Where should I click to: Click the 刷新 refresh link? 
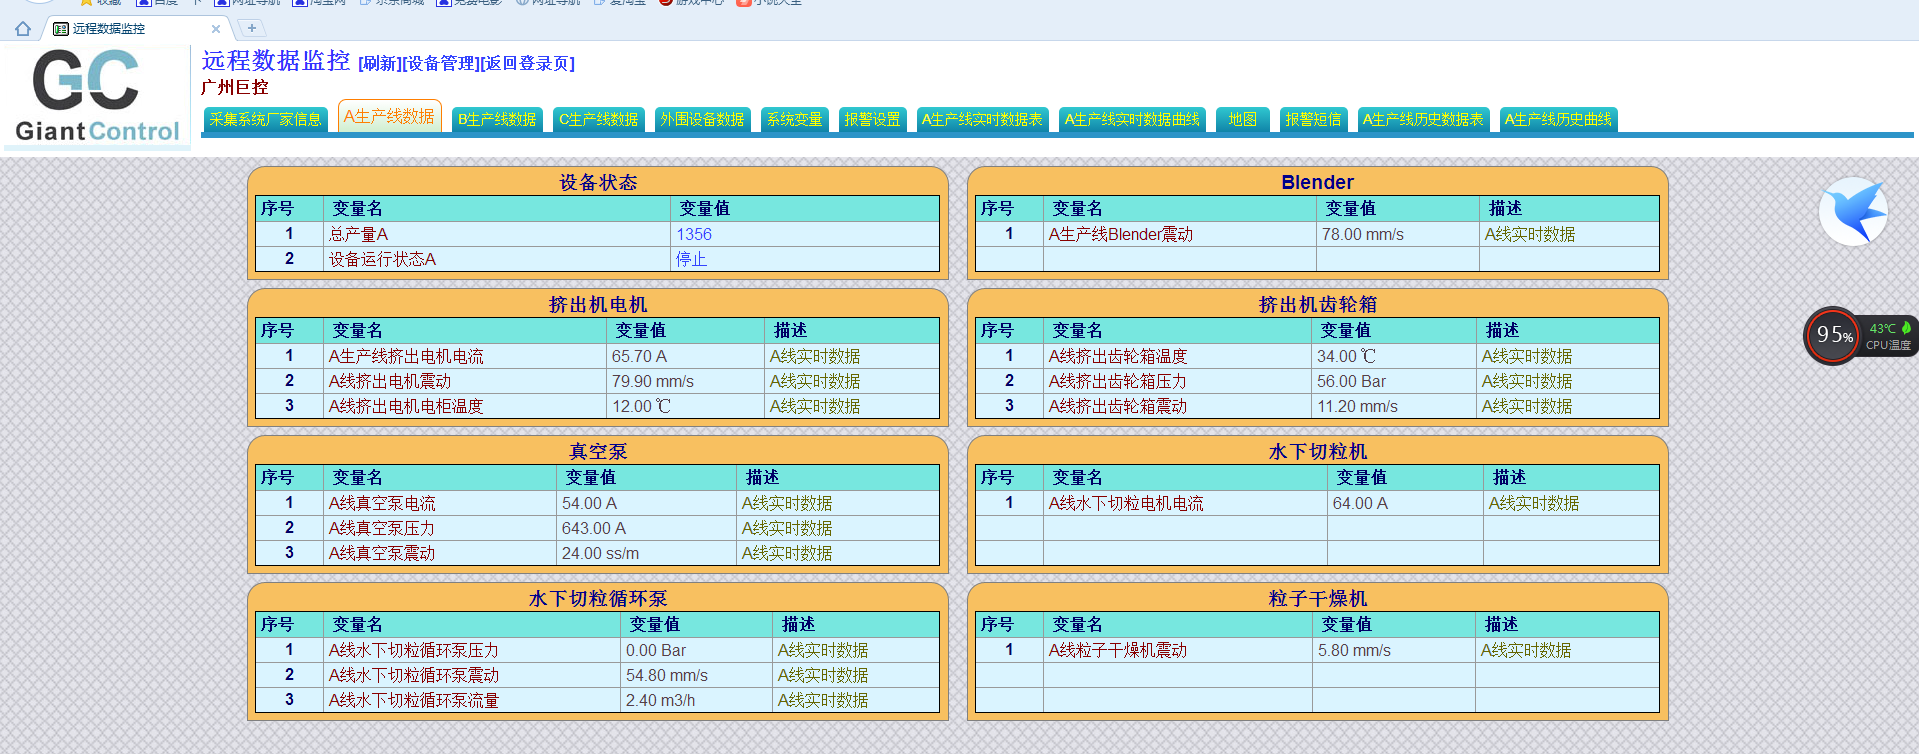pos(379,64)
